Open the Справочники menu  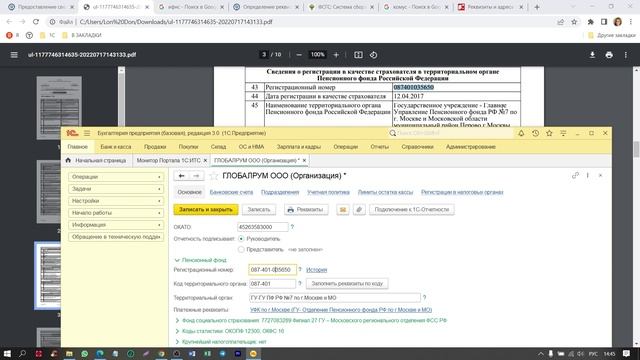point(417,147)
